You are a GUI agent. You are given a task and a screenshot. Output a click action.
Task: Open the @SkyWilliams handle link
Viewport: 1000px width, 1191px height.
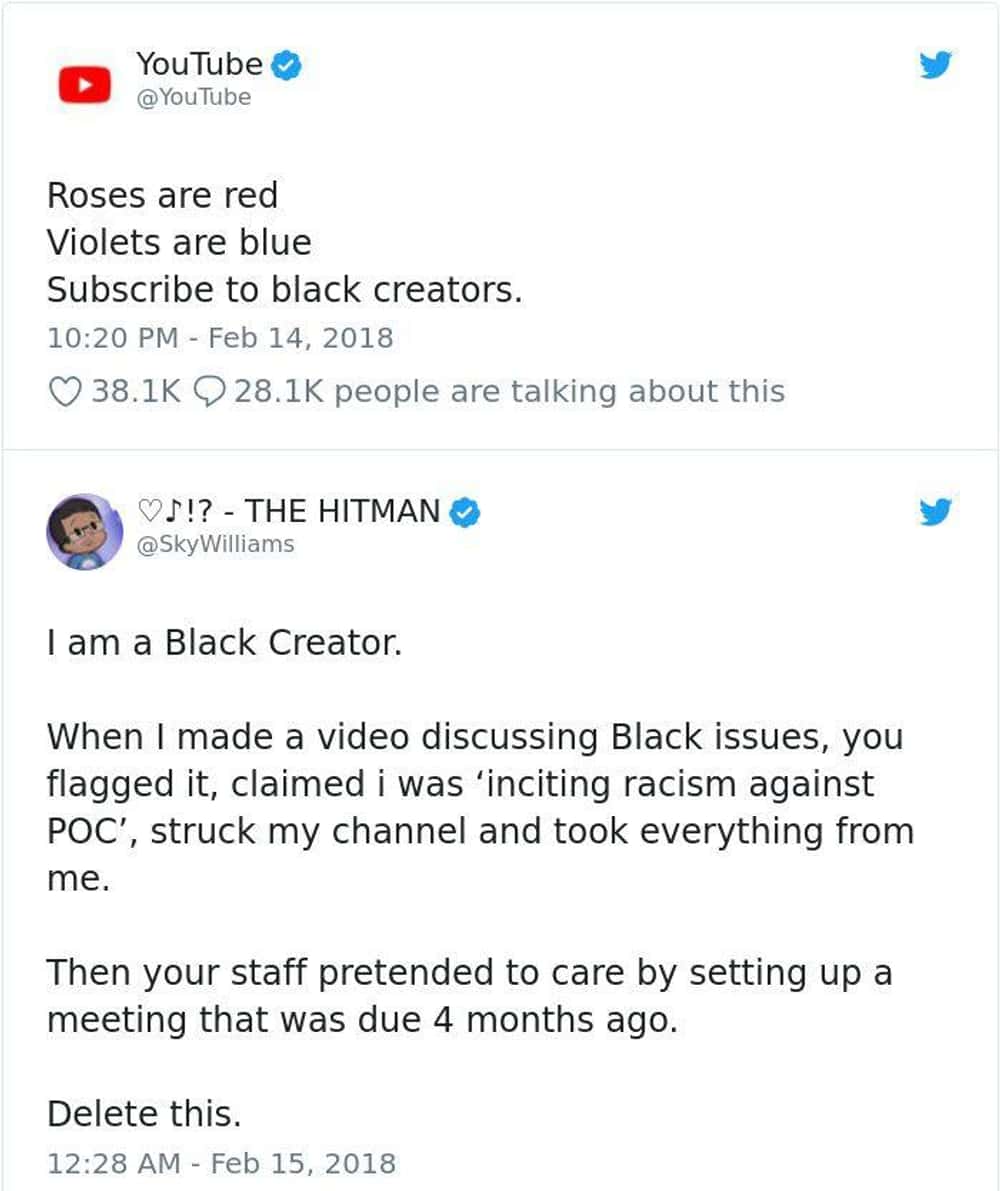215,545
